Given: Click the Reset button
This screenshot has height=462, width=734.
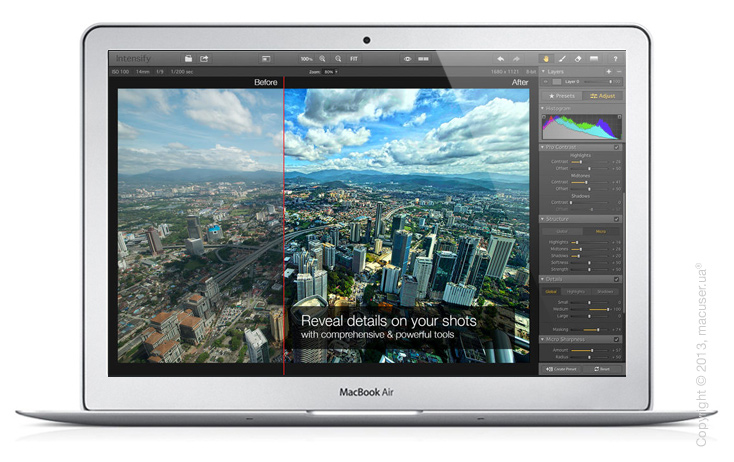Looking at the screenshot, I should 602,369.
